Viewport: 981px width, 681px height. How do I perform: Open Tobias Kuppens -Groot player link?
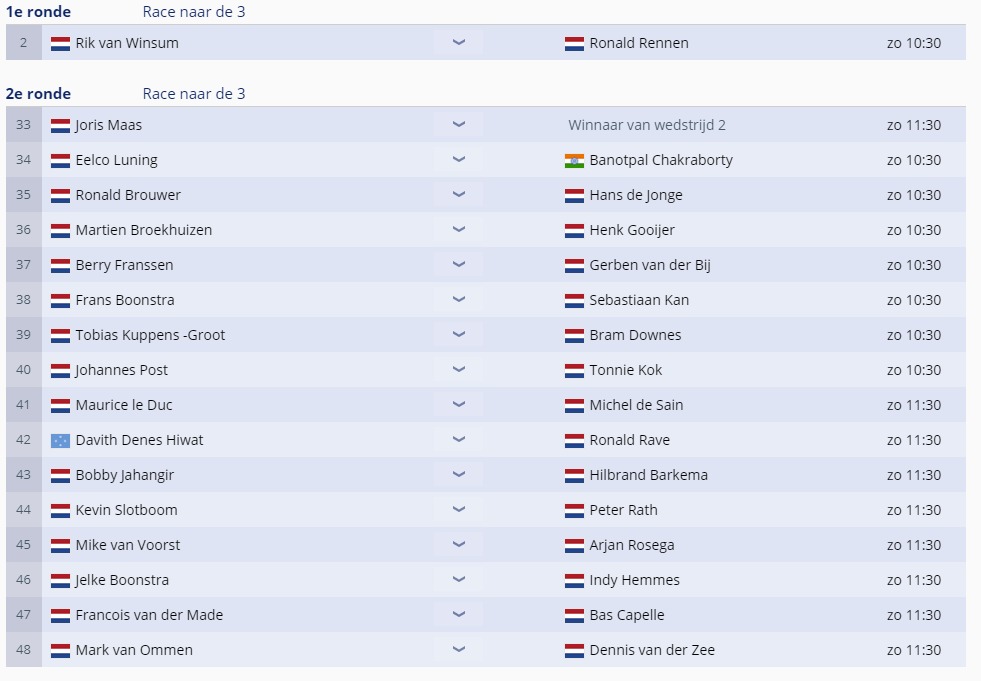[x=150, y=335]
